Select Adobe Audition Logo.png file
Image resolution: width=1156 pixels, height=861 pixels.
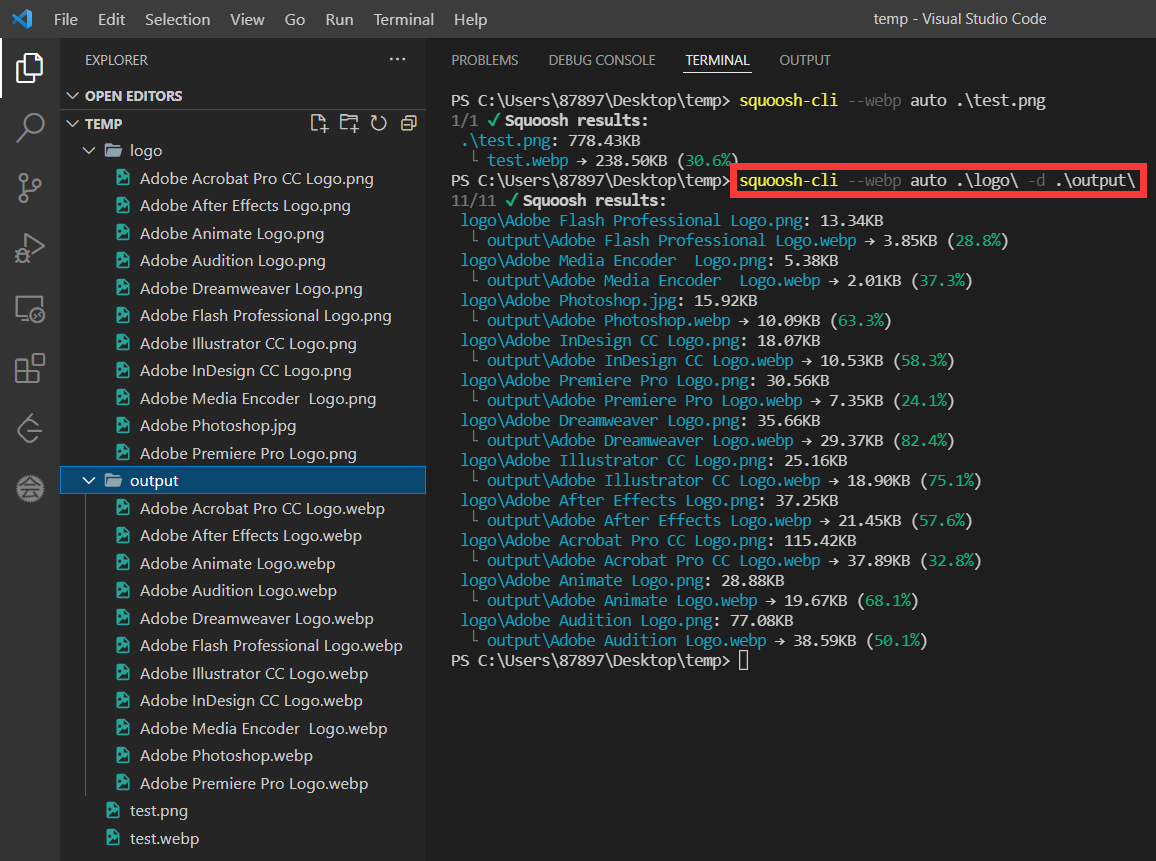(232, 261)
